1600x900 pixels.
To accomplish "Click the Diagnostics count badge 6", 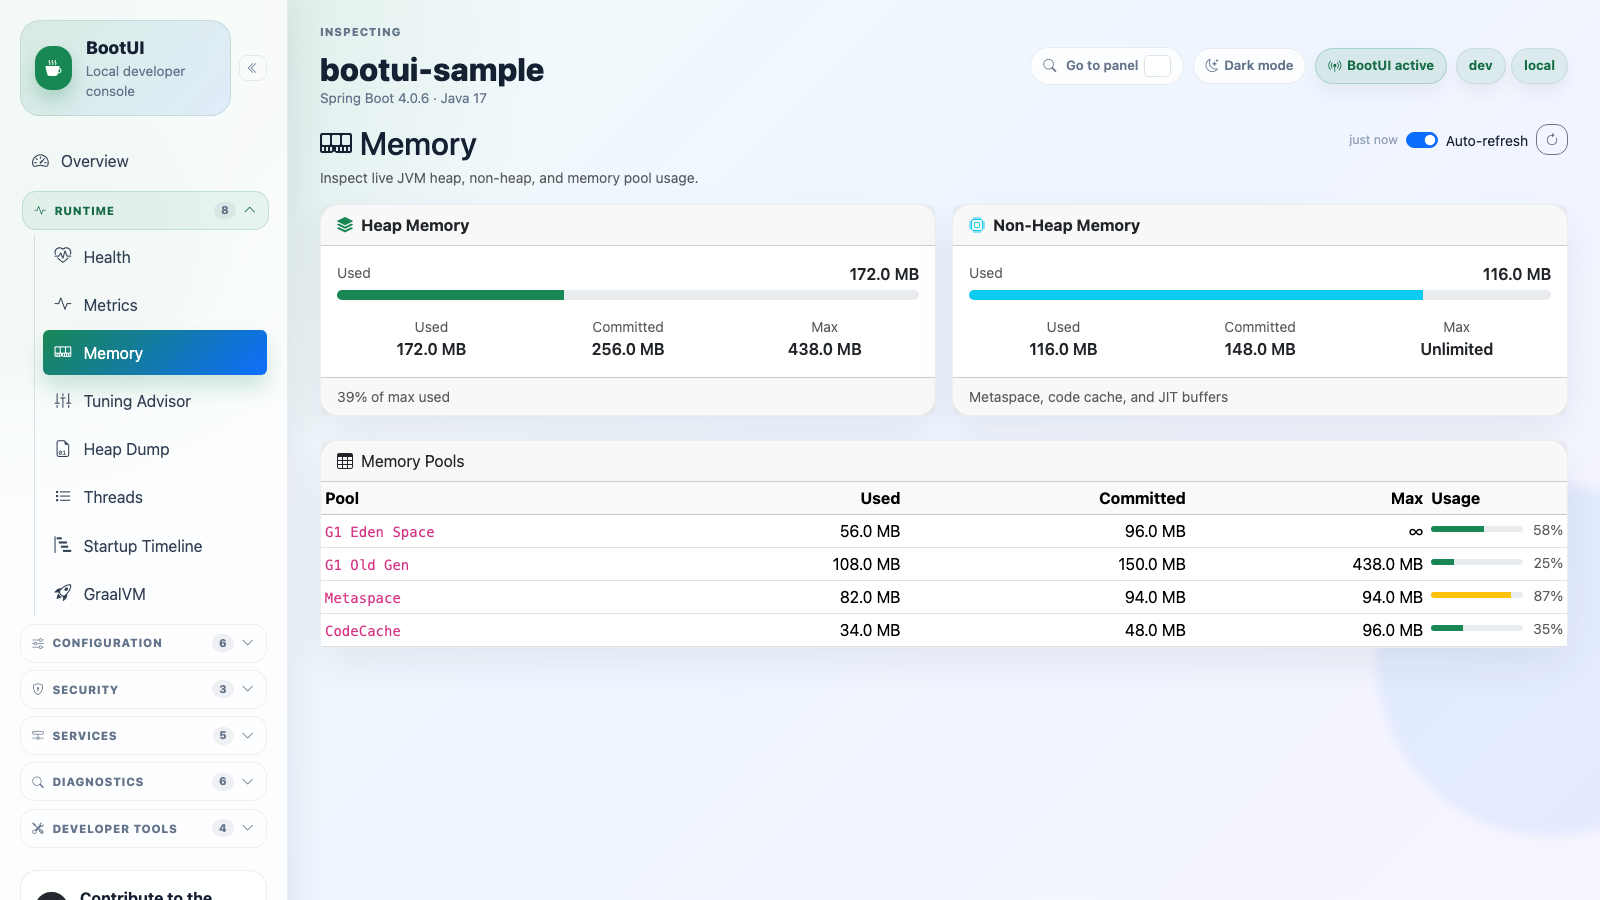I will tap(223, 782).
